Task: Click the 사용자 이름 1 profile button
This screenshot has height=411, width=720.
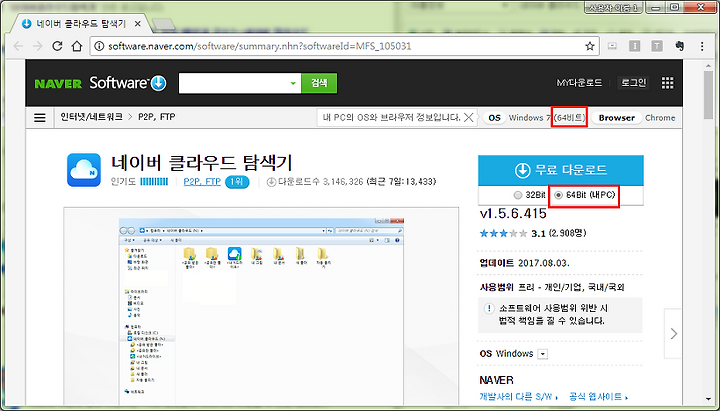Action: 614,7
